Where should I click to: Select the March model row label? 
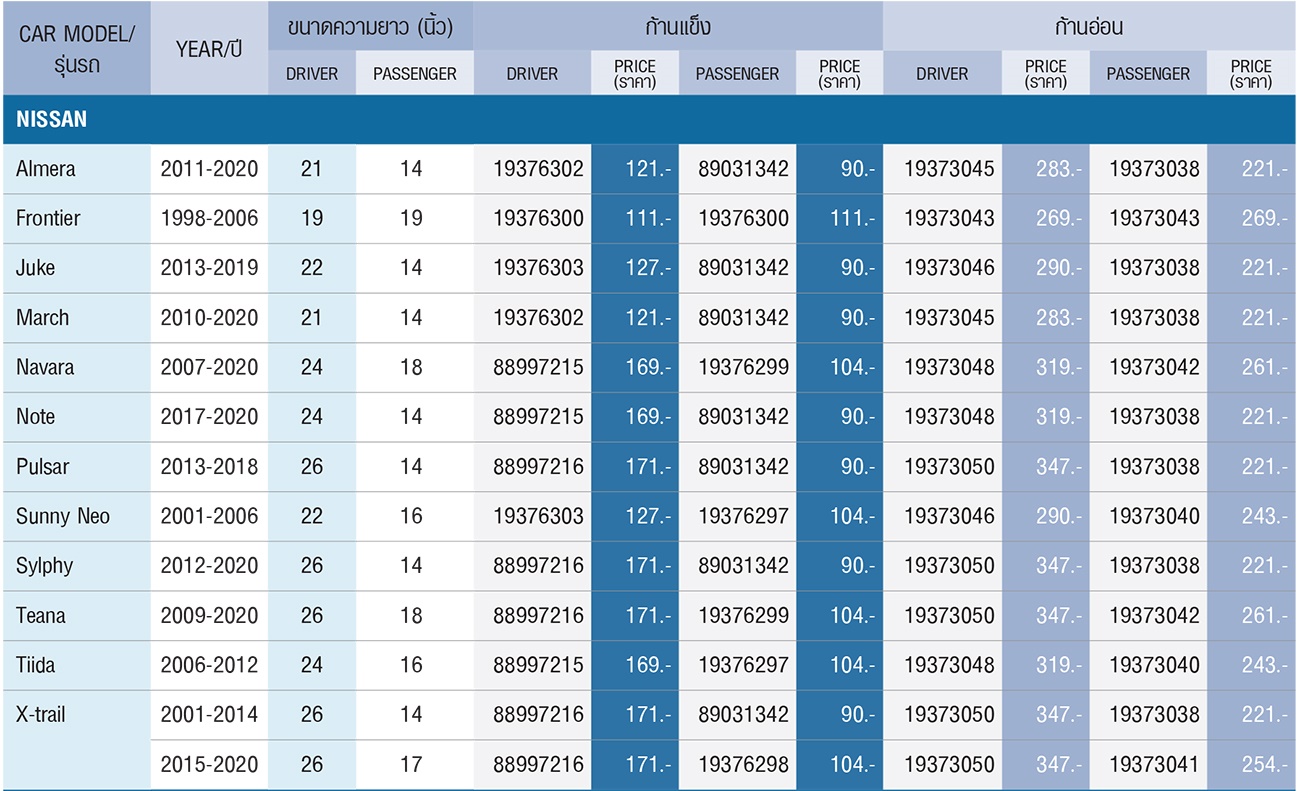pos(43,318)
